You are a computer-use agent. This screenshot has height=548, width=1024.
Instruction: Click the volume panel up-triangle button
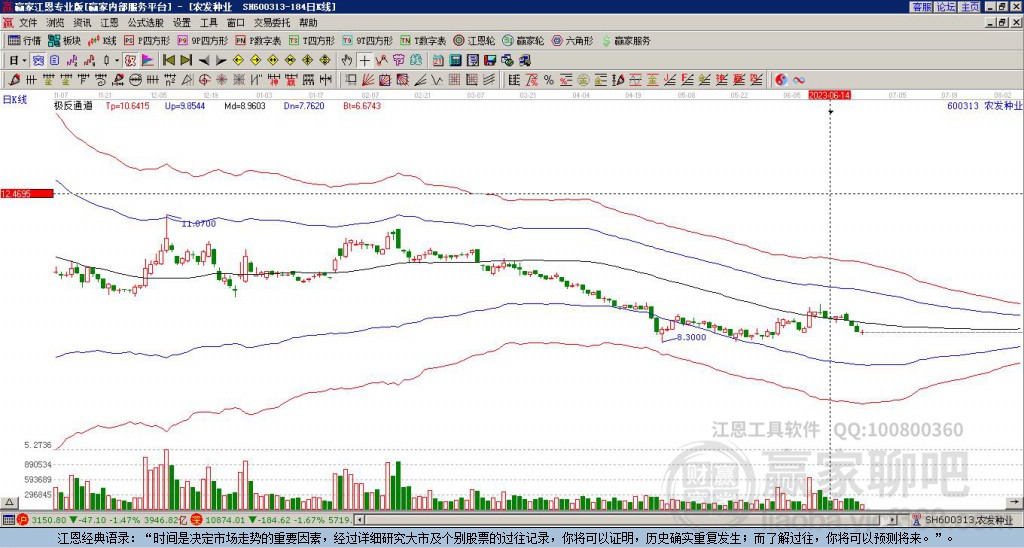pyautogui.click(x=9, y=503)
